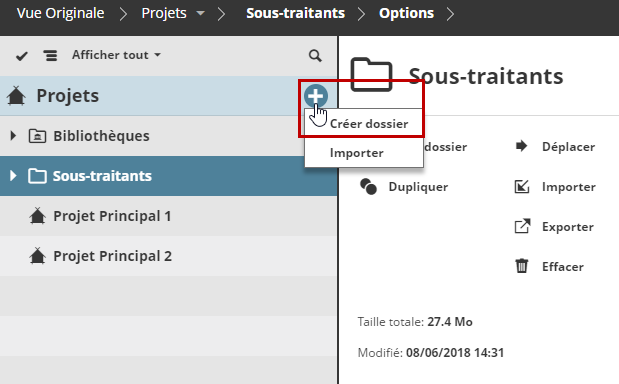Click Sous-traitants in the breadcrumb
619x384 pixels.
click(295, 13)
